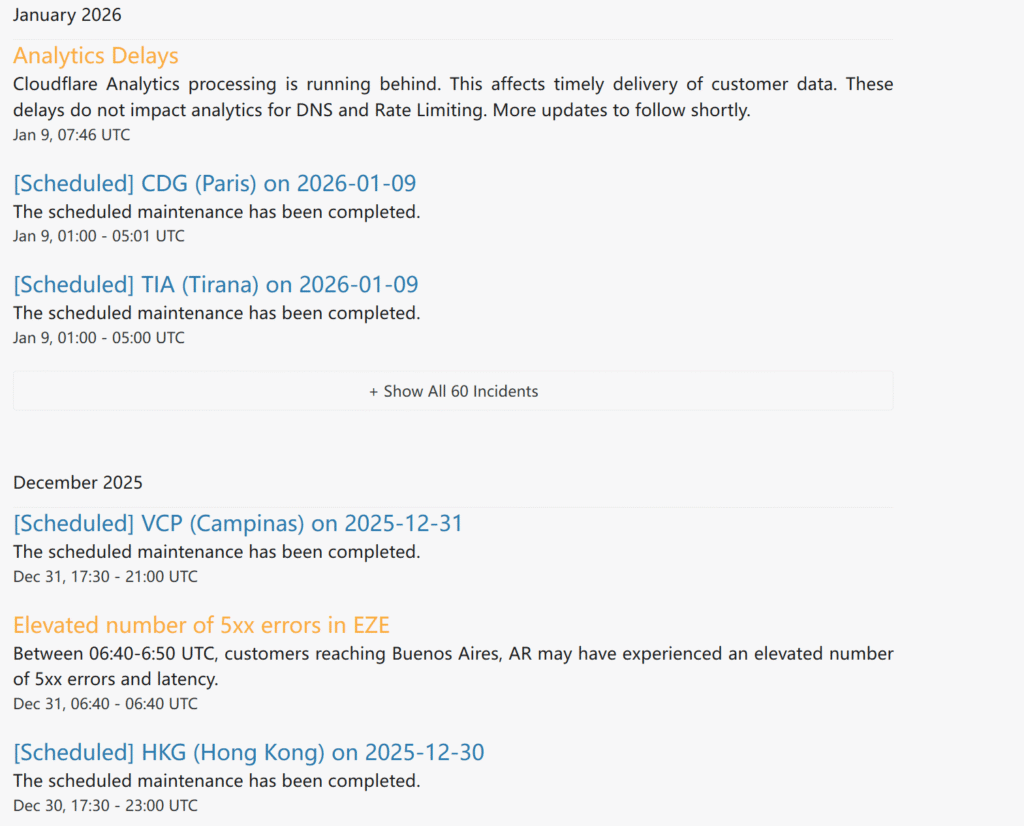Open the 2025-12-31 Campinas maintenance entry
The image size is (1024, 826).
point(237,523)
